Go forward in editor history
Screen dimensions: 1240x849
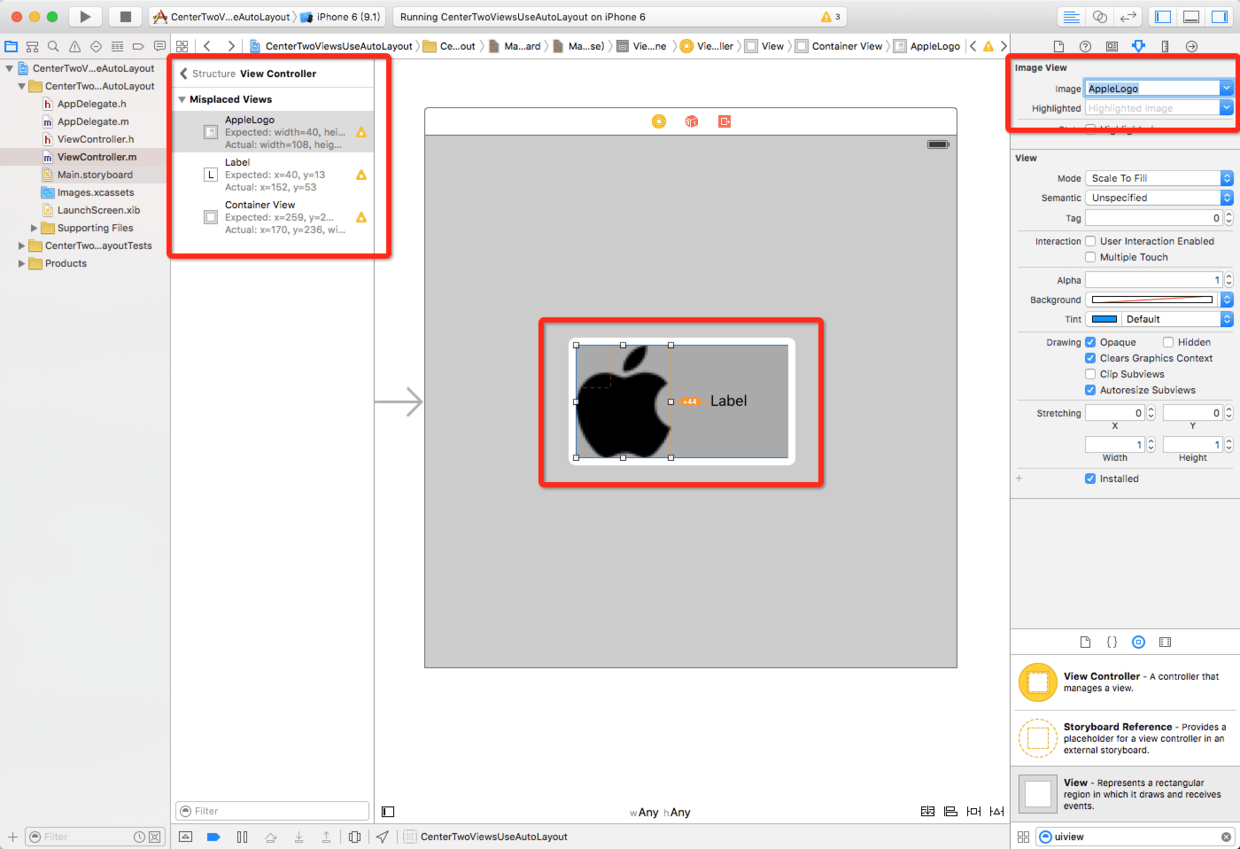click(x=231, y=46)
